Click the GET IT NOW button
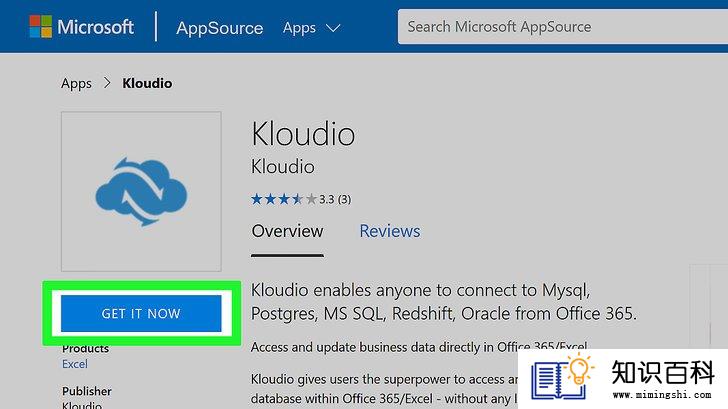The image size is (728, 409). [141, 313]
